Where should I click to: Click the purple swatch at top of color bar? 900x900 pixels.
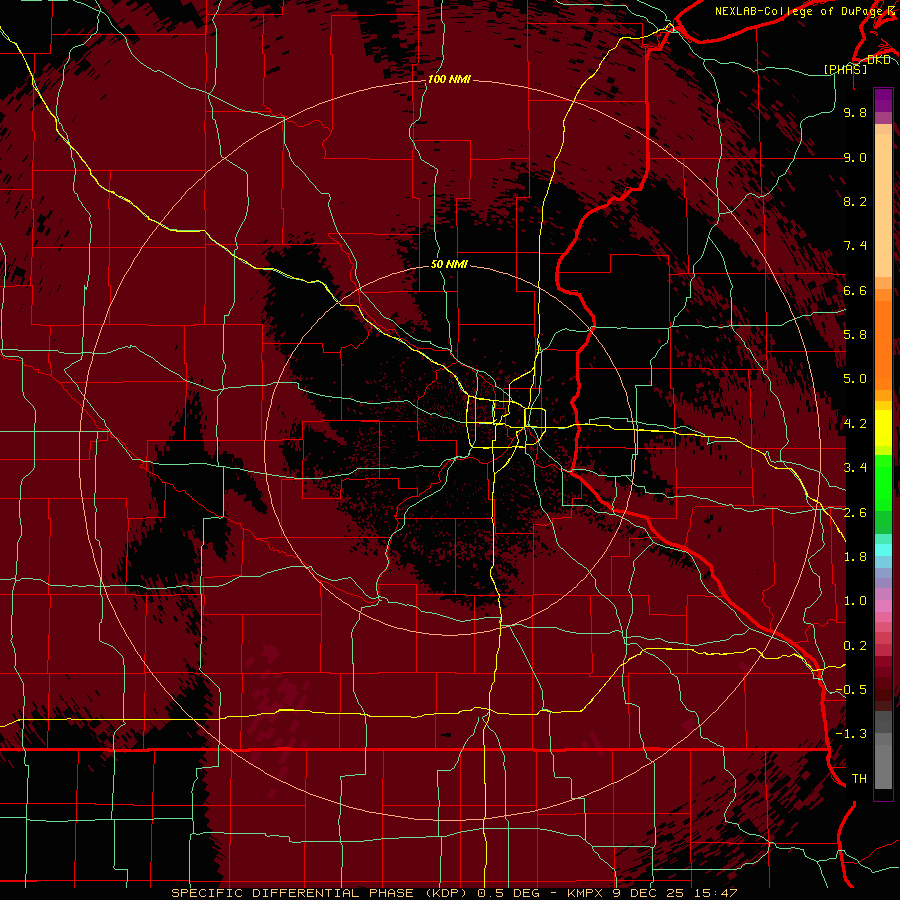tap(883, 100)
